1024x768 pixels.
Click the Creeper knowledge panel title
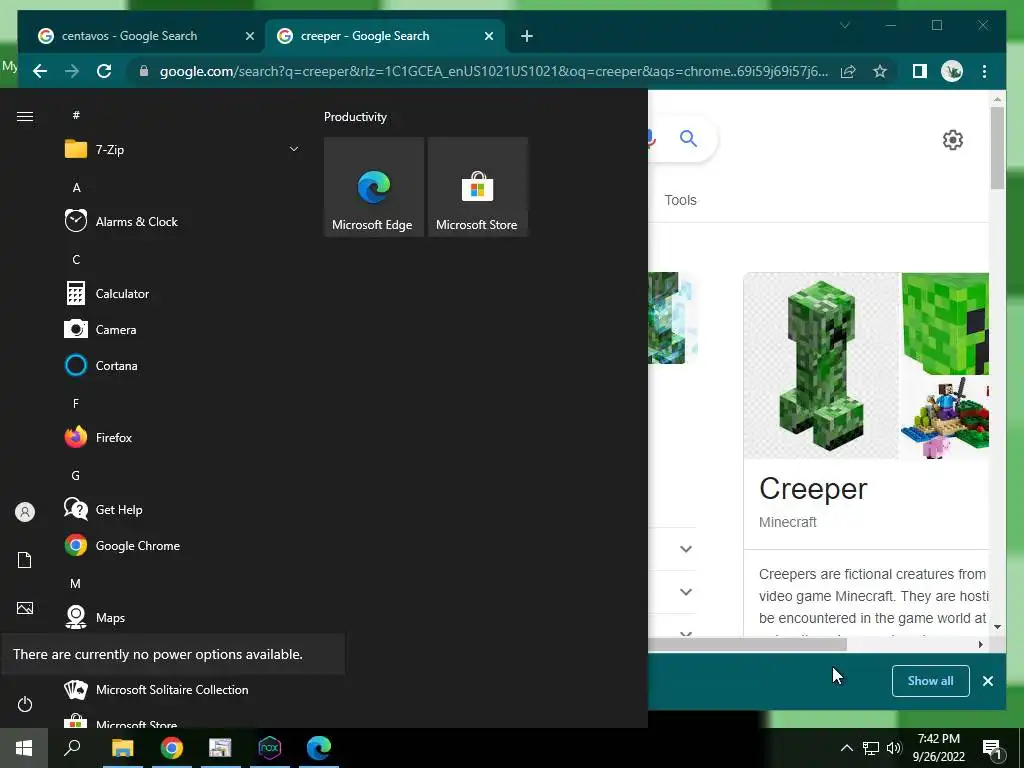coord(813,488)
